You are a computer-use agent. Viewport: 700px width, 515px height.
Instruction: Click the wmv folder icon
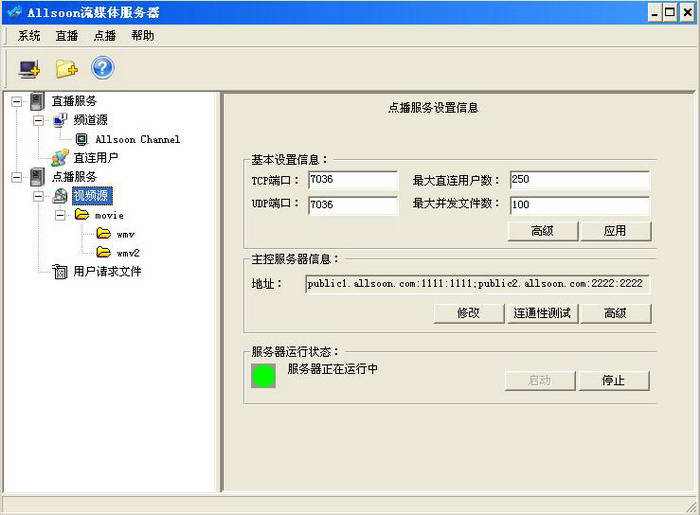pyautogui.click(x=104, y=233)
